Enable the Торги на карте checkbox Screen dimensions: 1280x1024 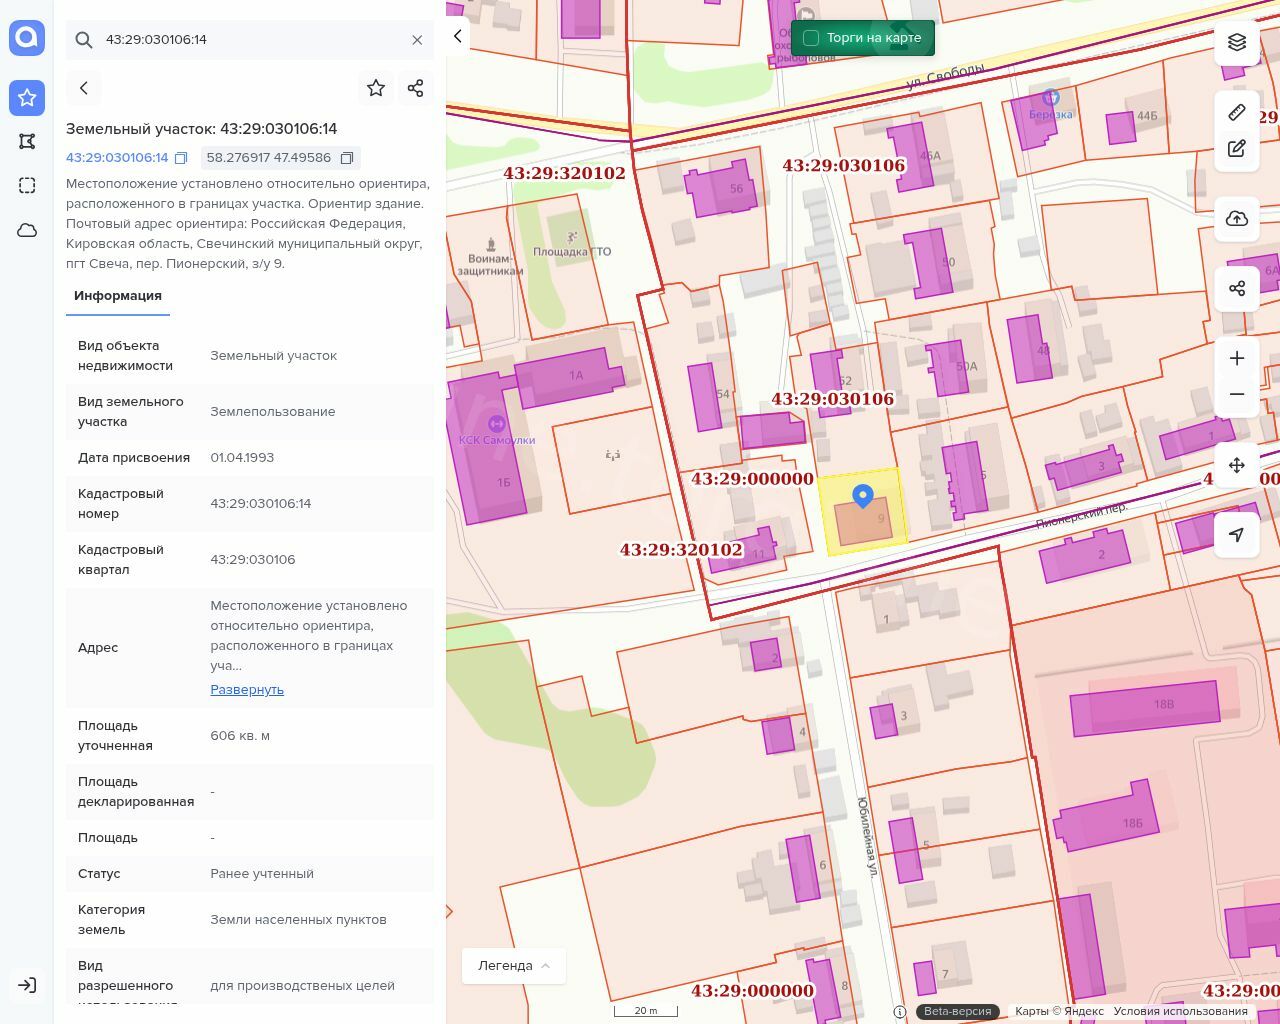click(x=811, y=38)
